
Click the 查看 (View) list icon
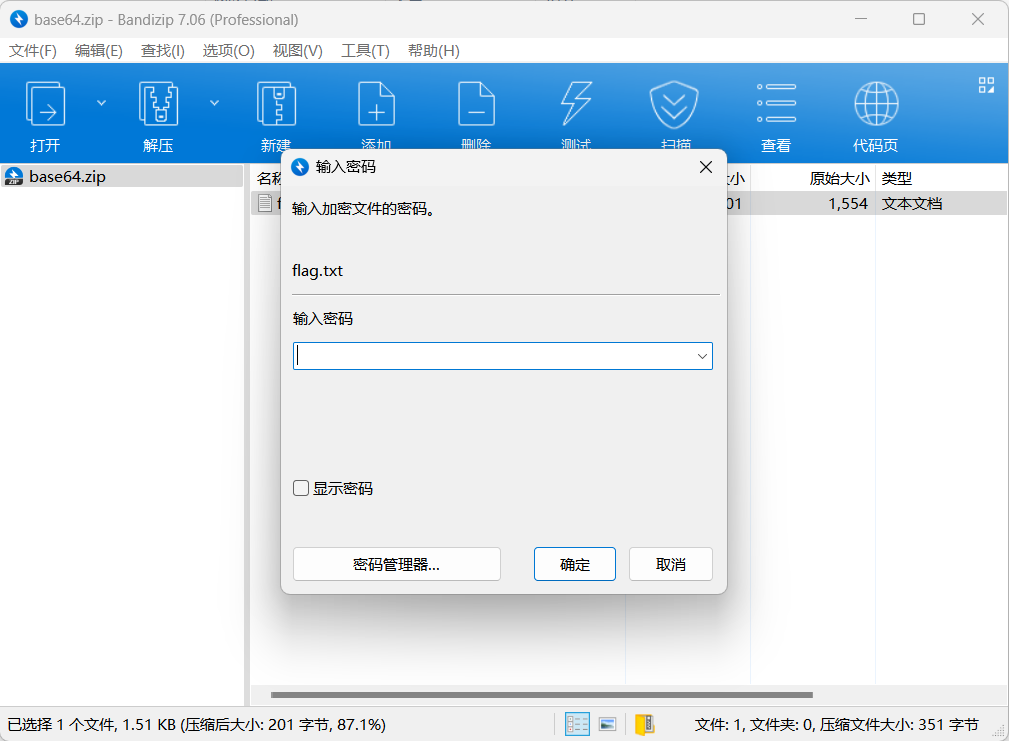[776, 104]
